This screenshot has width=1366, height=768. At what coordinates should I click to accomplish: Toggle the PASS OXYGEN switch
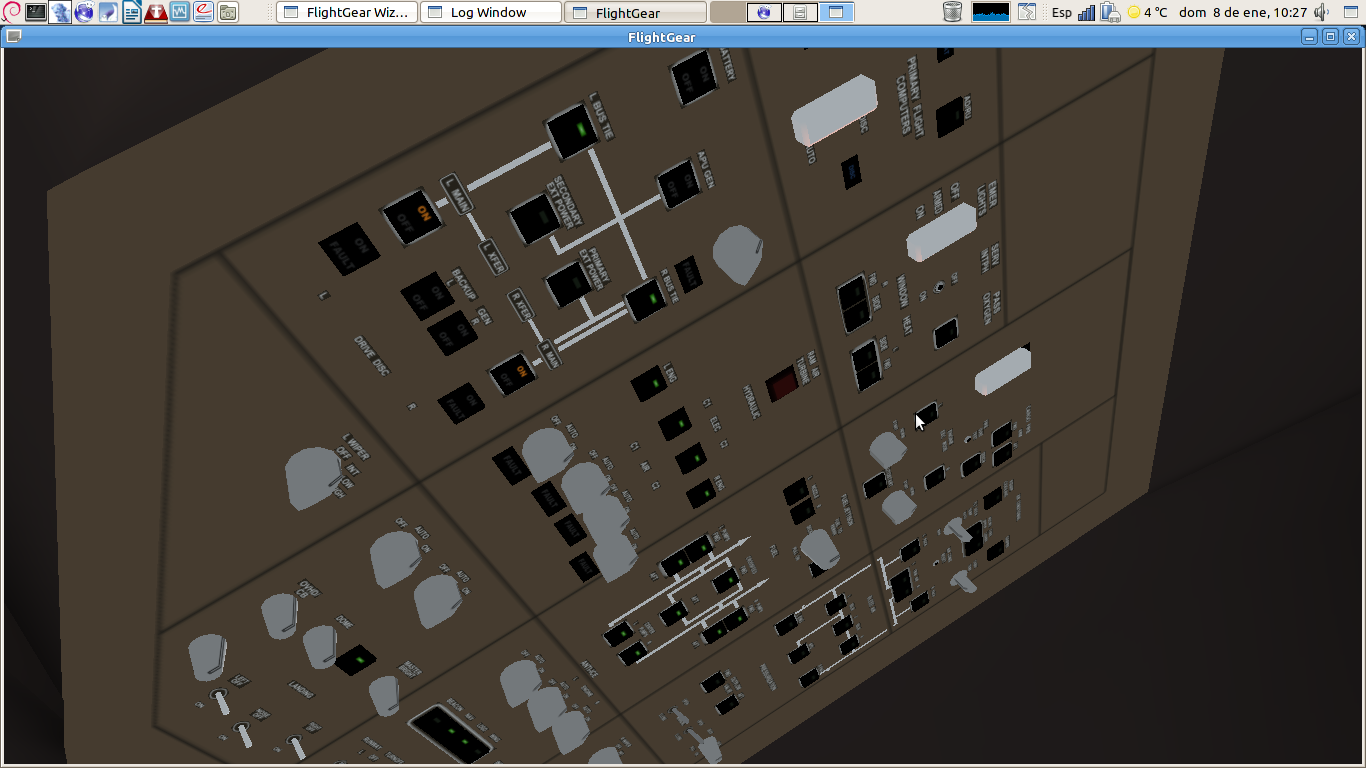[x=945, y=333]
